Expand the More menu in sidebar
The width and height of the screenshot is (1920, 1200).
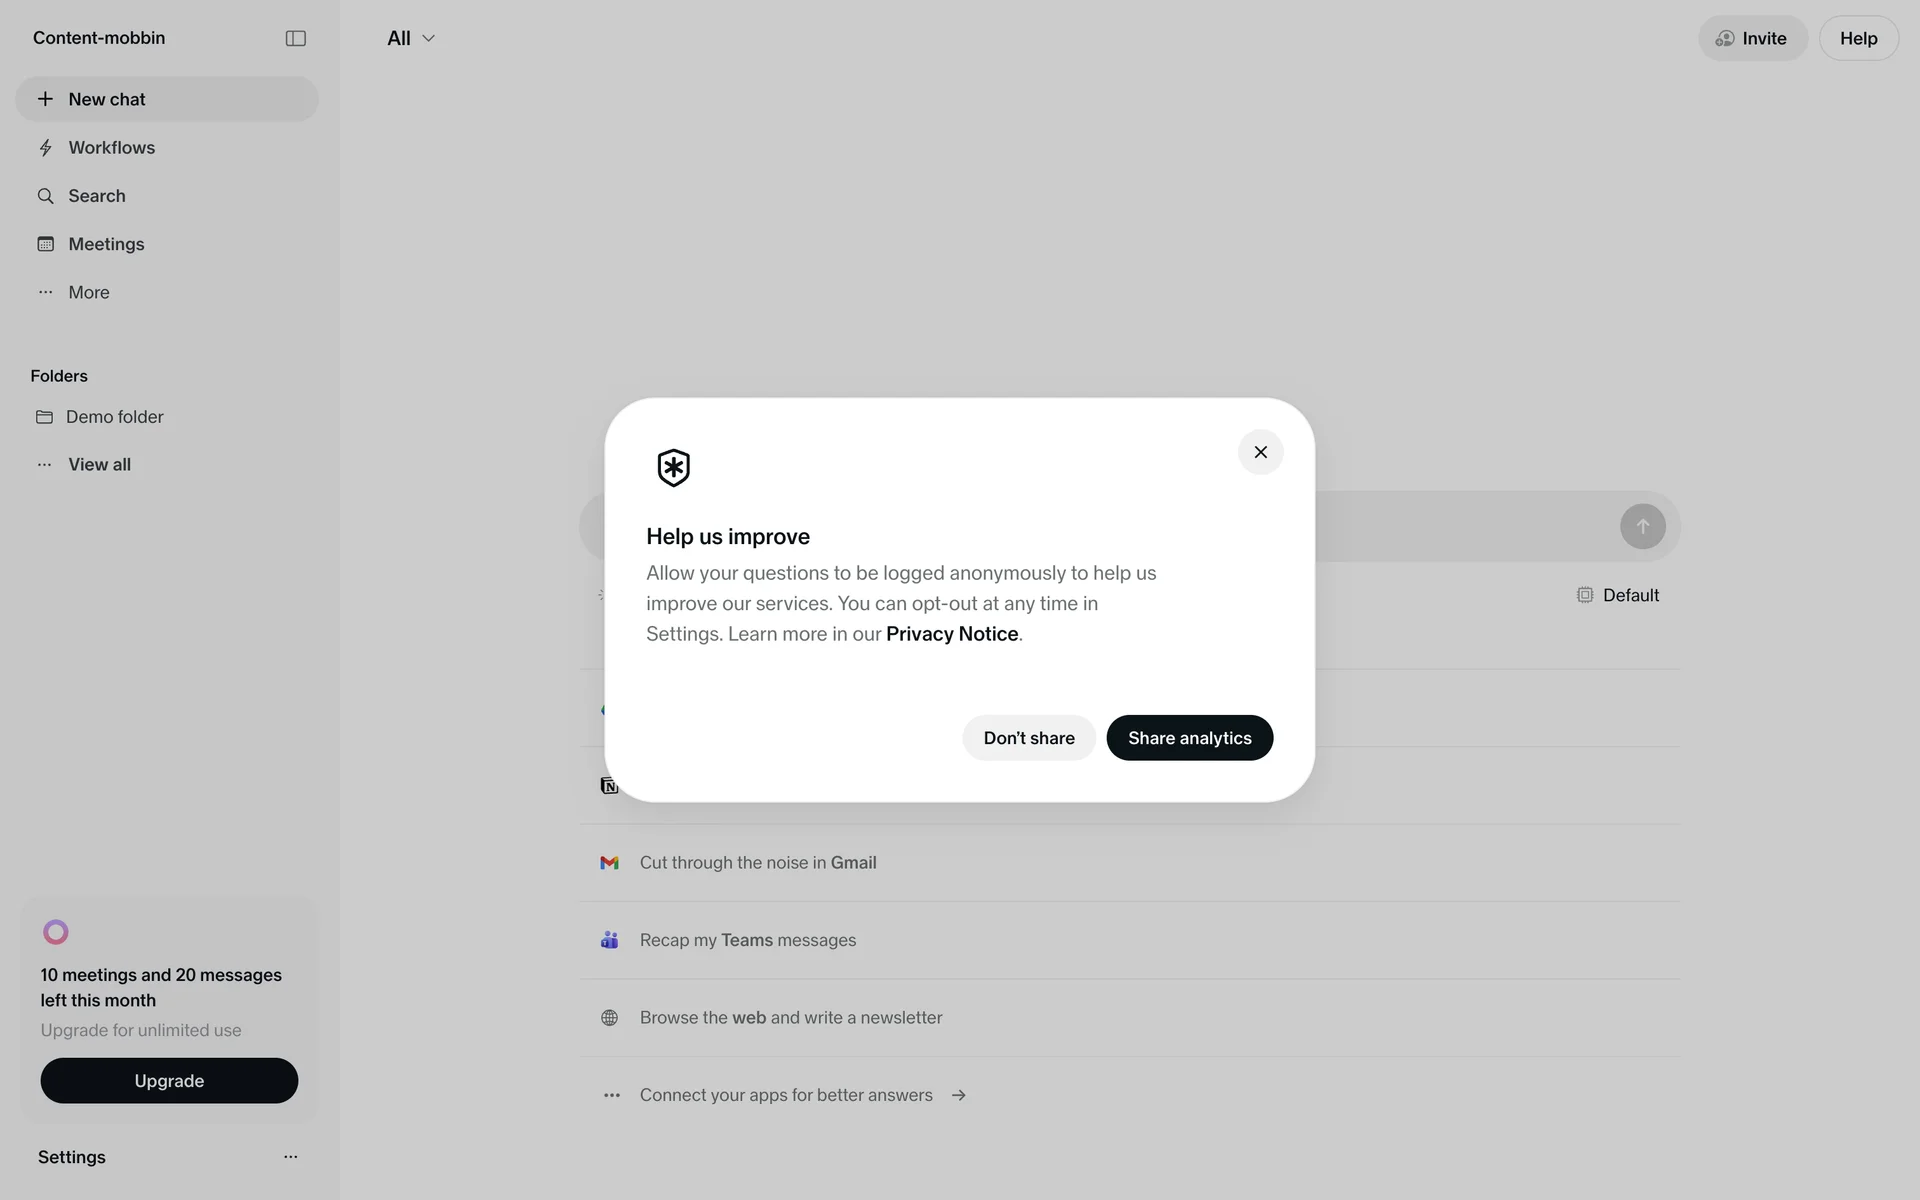pos(88,292)
